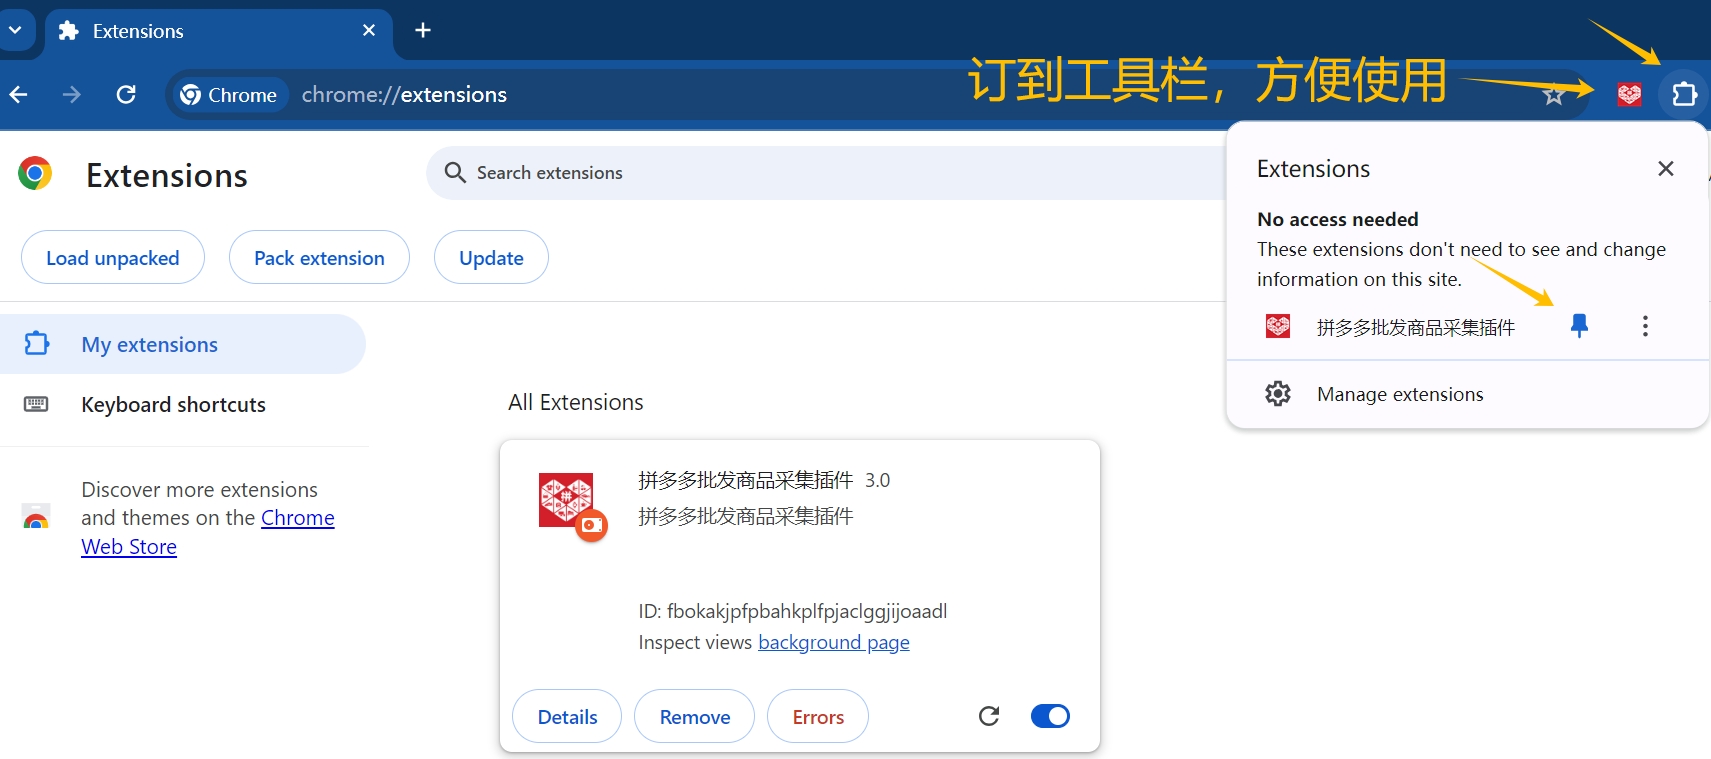This screenshot has height=759, width=1711.
Task: Reload the page with the refresh icon
Action: pos(126,94)
